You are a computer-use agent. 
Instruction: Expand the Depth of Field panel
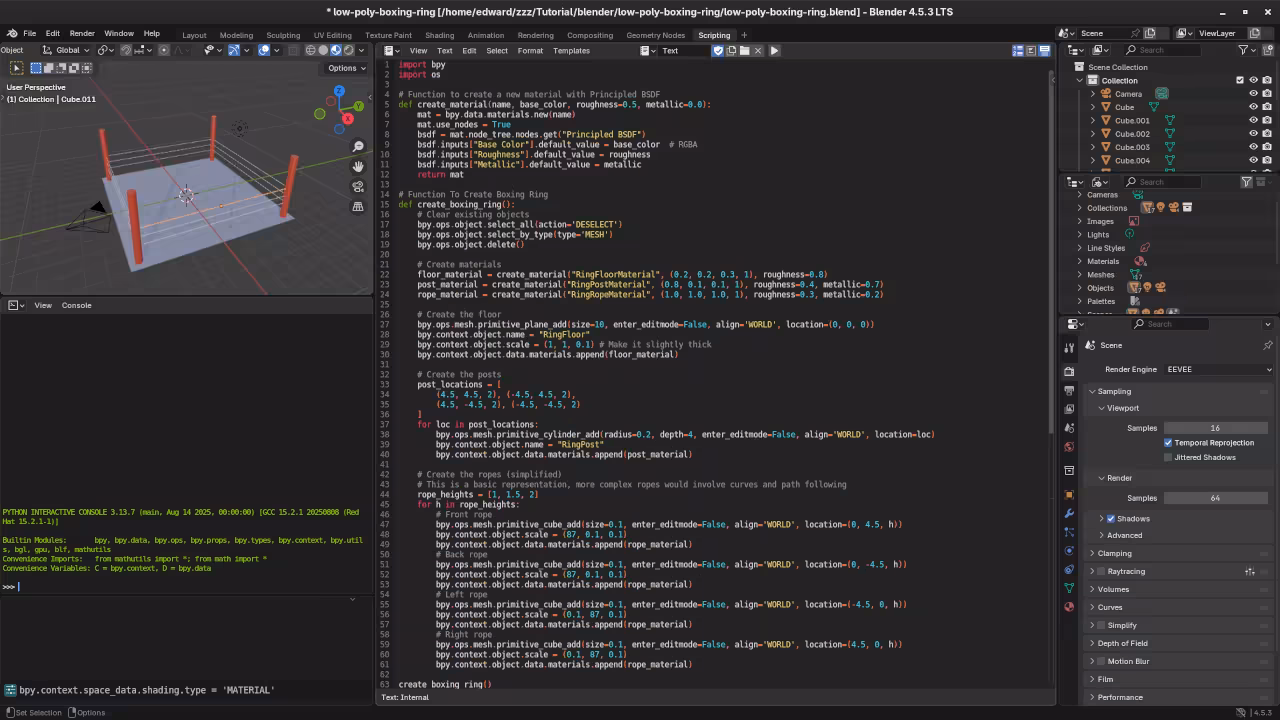tap(1122, 643)
